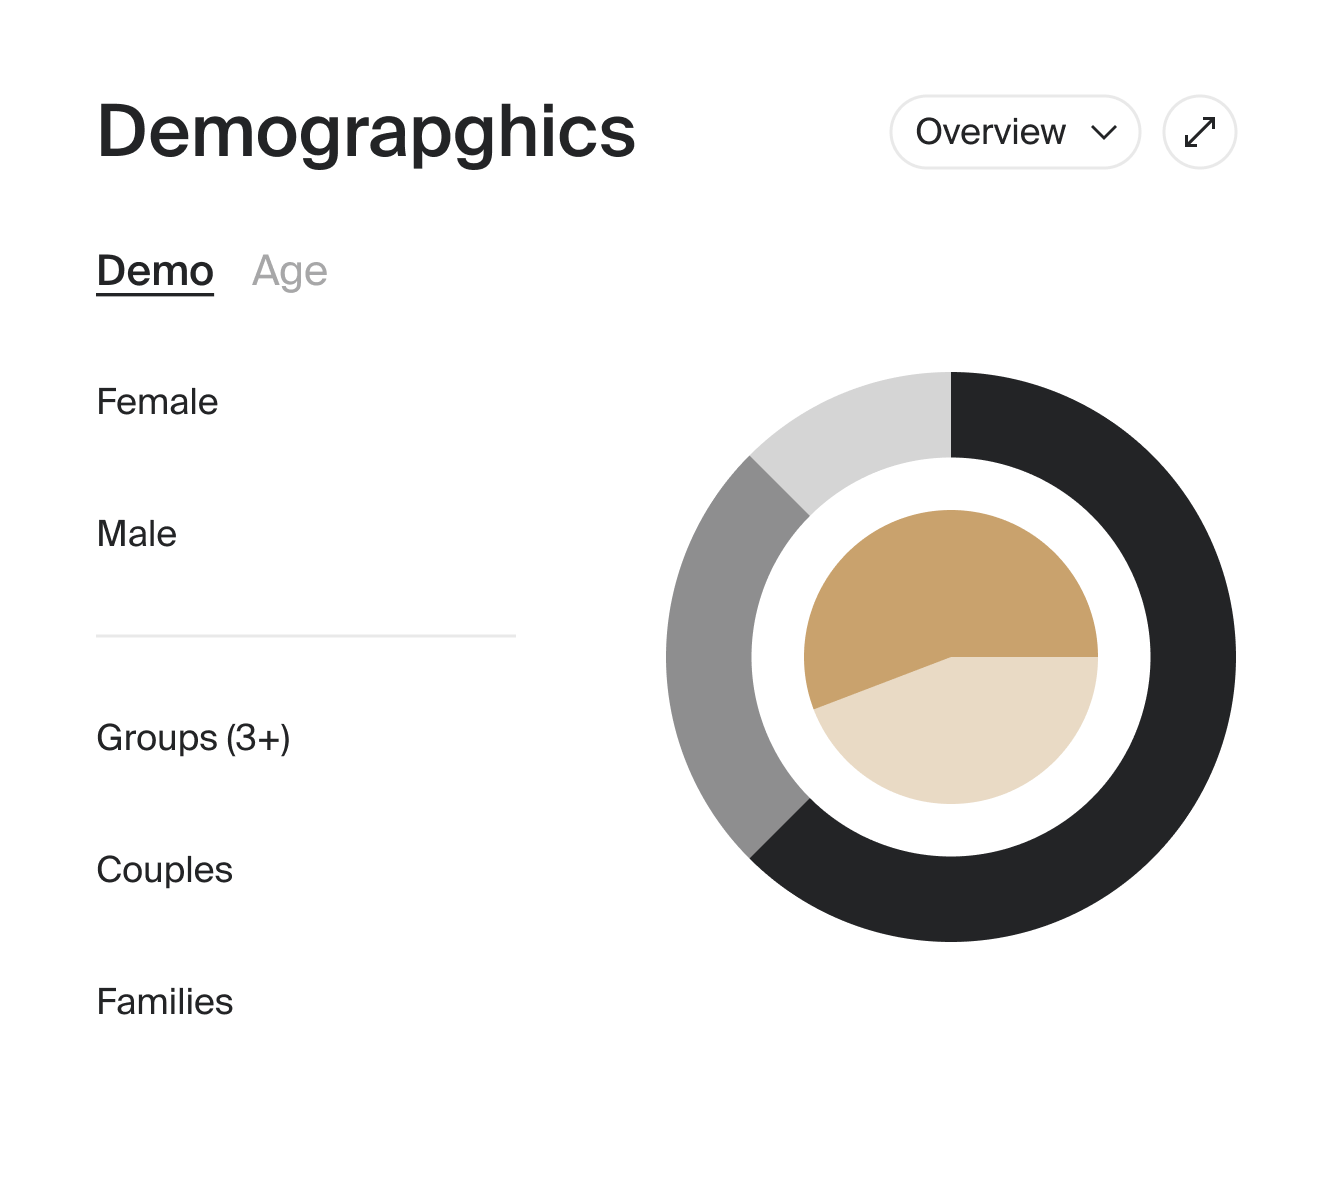1332x1188 pixels.
Task: Click the center of the donut chart
Action: pyautogui.click(x=951, y=657)
